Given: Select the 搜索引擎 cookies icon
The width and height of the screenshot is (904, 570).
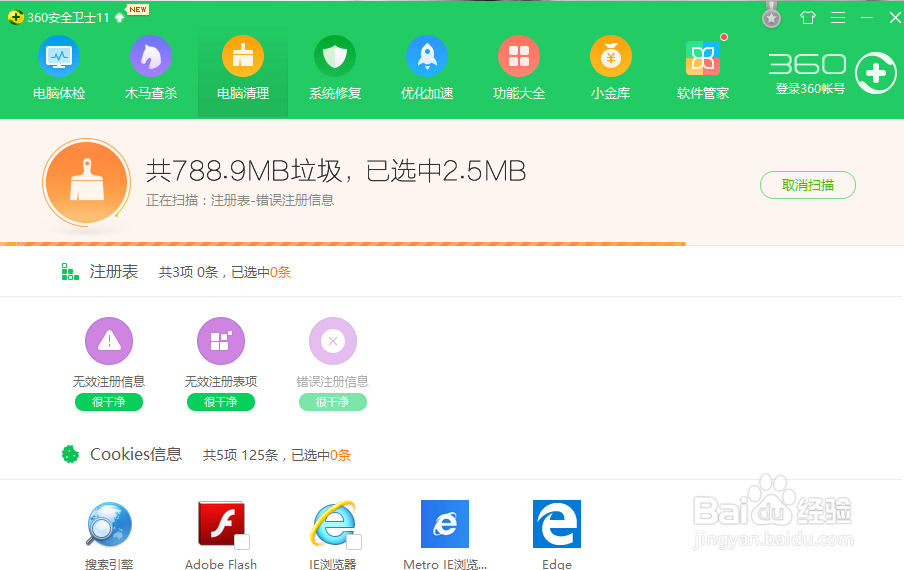Looking at the screenshot, I should point(109,524).
